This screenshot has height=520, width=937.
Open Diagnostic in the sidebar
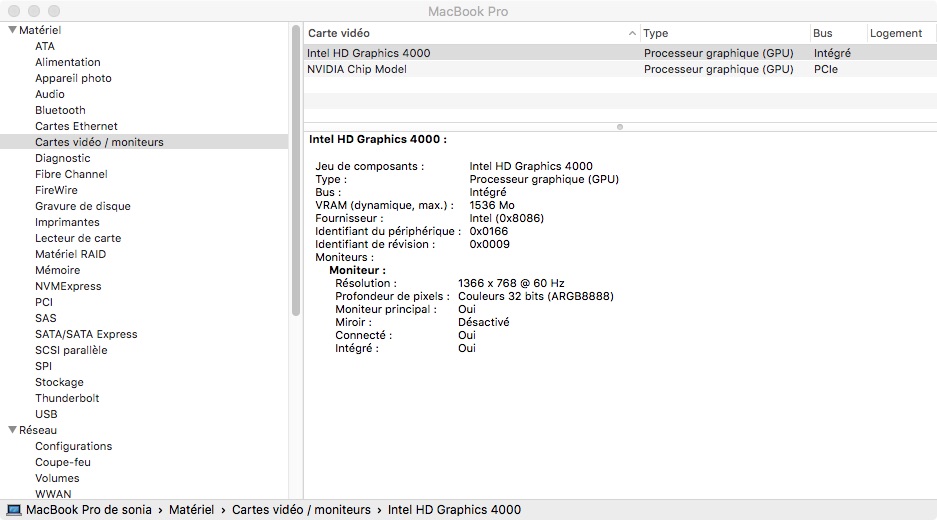(63, 158)
